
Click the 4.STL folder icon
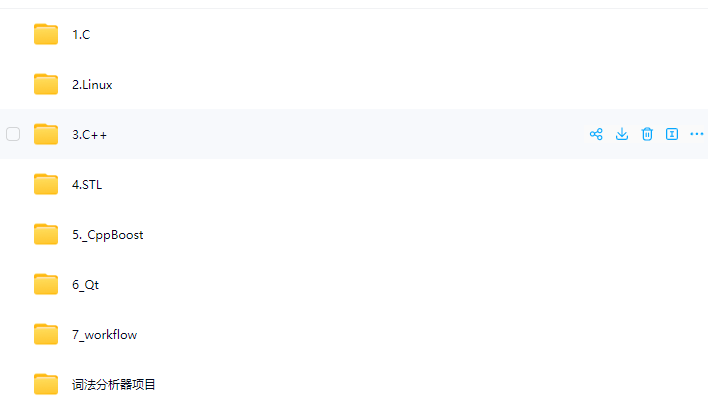(46, 184)
